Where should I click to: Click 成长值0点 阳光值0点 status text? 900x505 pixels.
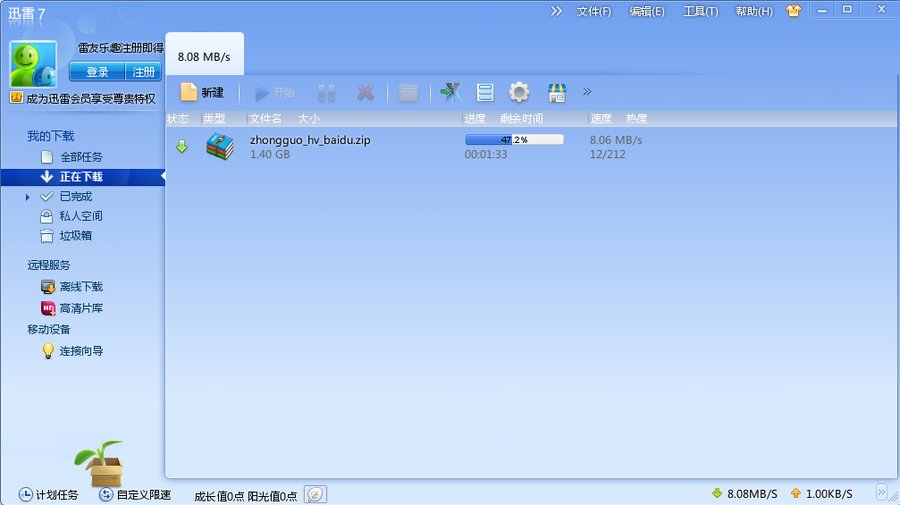(x=246, y=496)
